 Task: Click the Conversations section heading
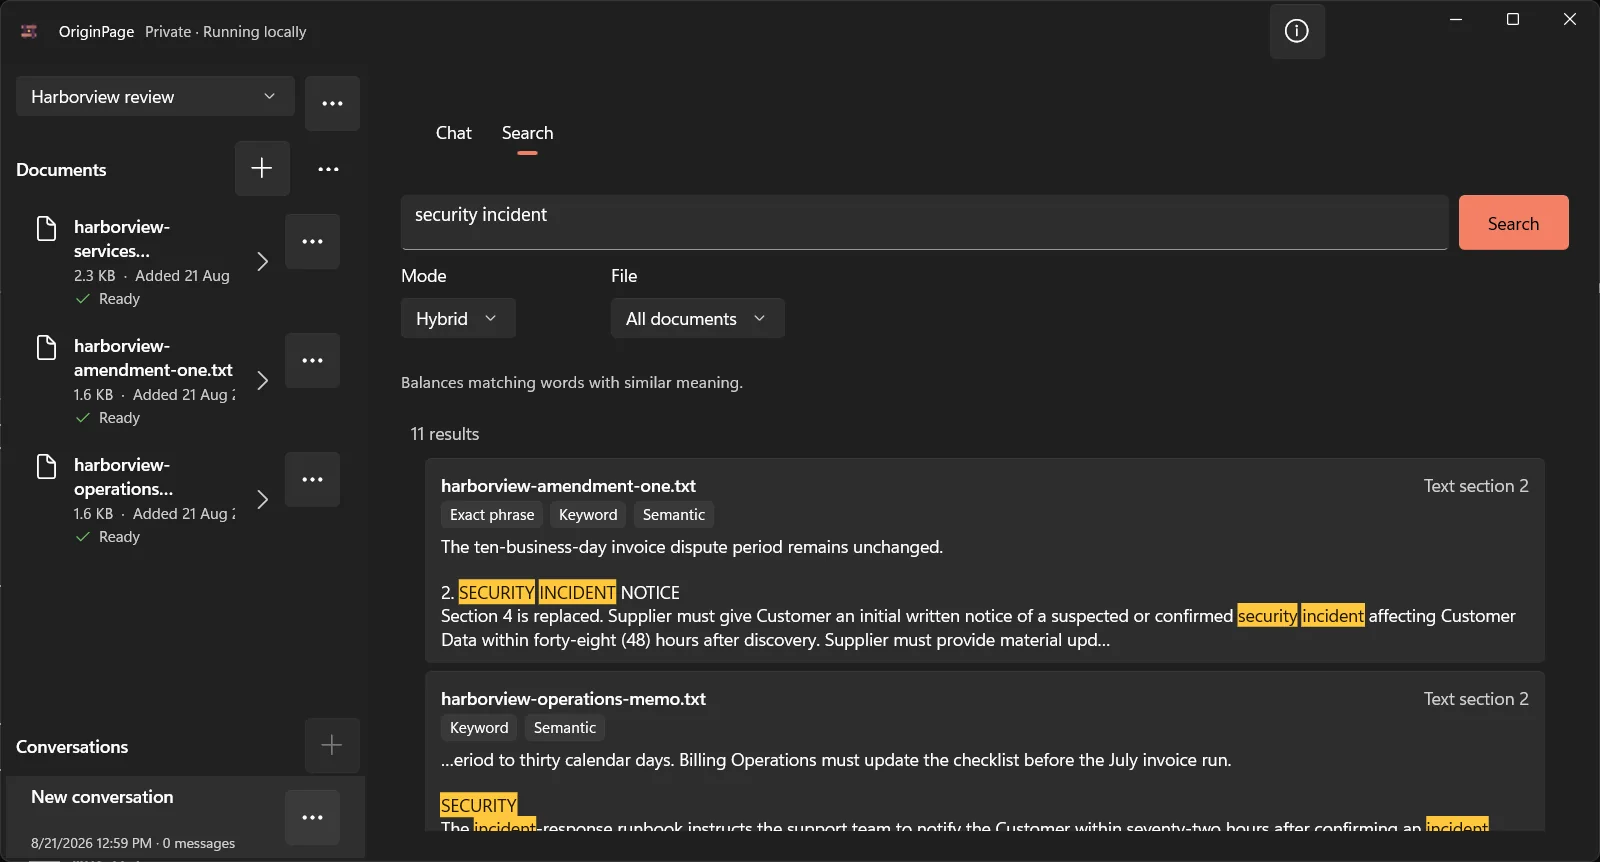pyautogui.click(x=72, y=746)
